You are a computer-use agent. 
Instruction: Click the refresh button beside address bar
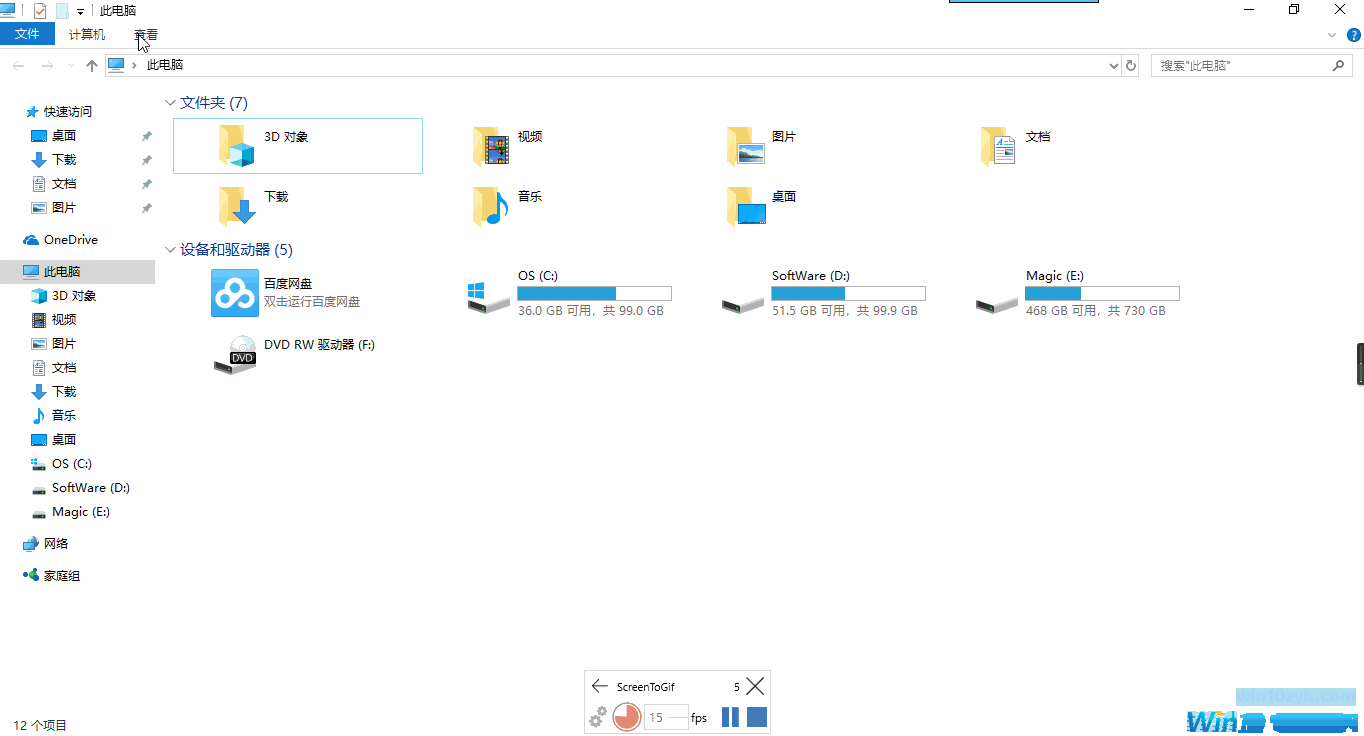(1131, 65)
